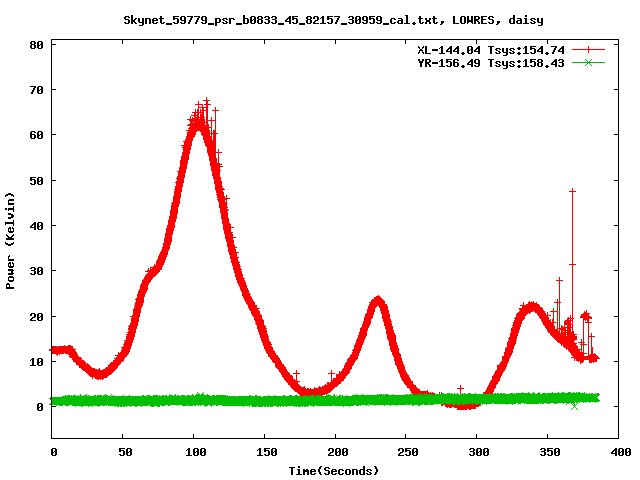This screenshot has height=480, width=640.
Task: Click the x-axis tick label 150
Action: pyautogui.click(x=267, y=452)
